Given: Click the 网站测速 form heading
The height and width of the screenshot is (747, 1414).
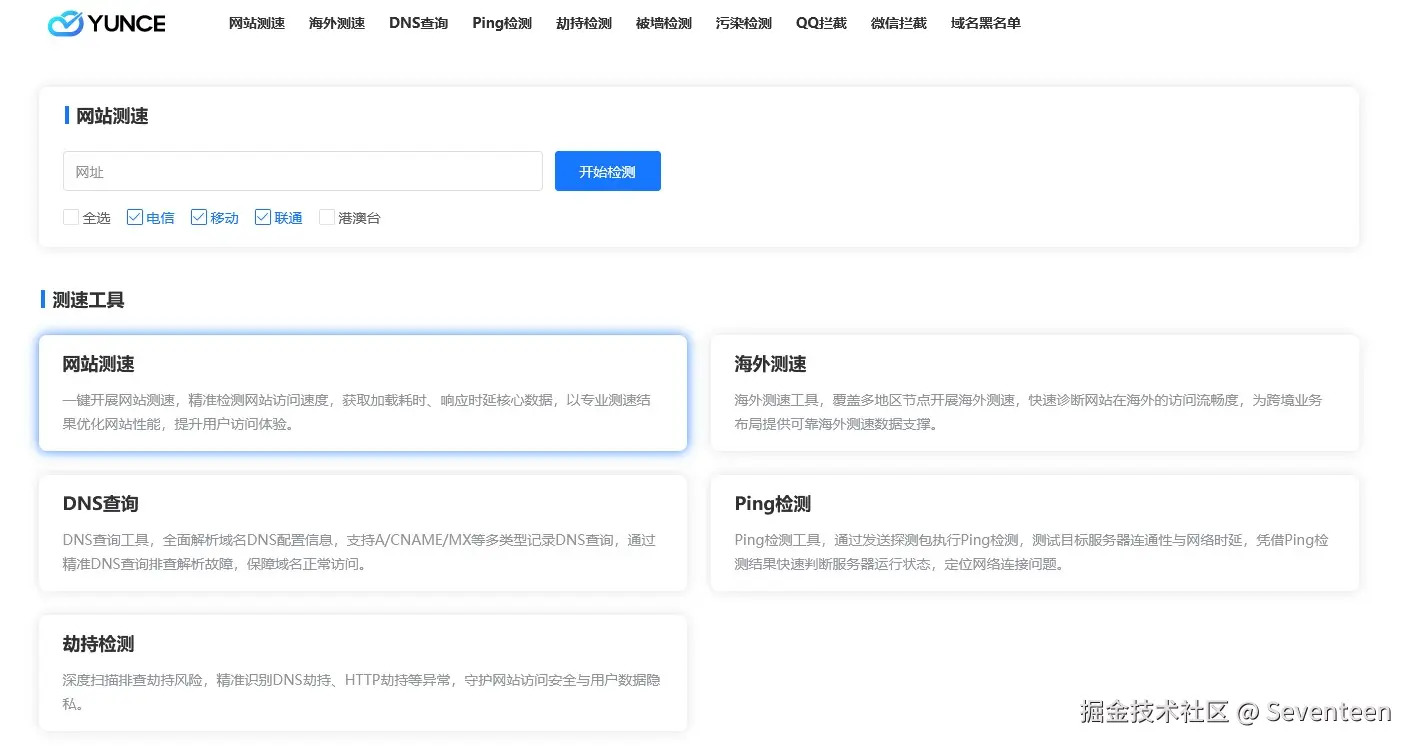Looking at the screenshot, I should tap(112, 116).
